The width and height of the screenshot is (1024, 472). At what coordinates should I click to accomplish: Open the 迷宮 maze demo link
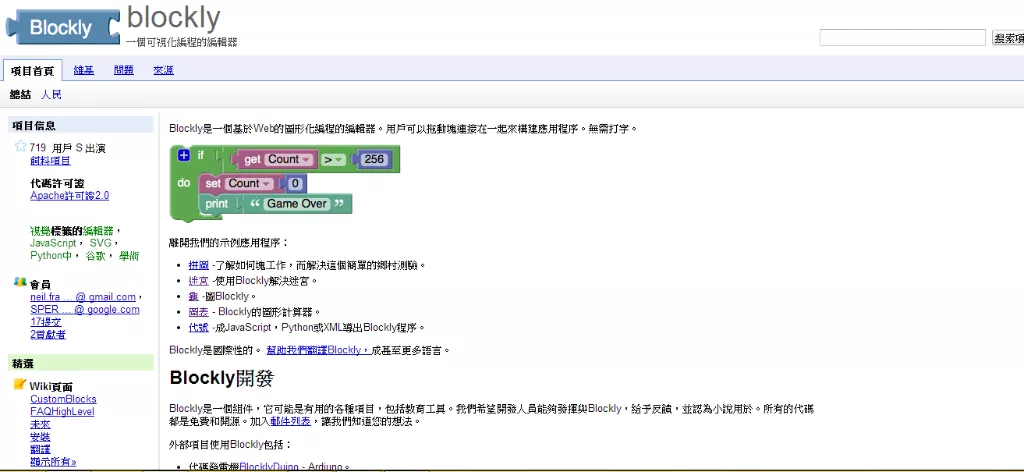[199, 281]
